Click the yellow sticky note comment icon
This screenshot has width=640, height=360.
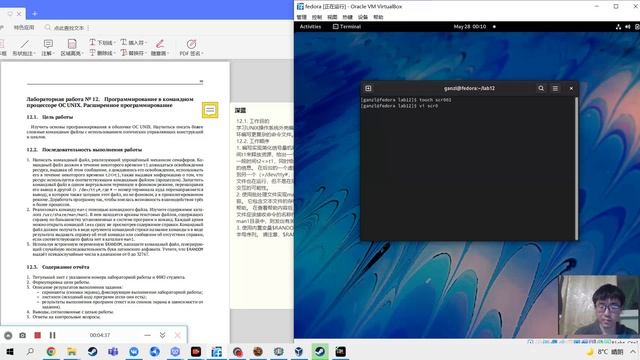(210, 110)
